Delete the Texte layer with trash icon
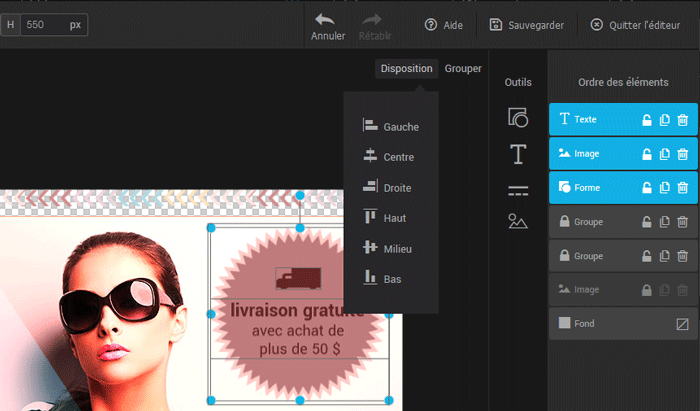This screenshot has height=411, width=700. click(x=683, y=120)
